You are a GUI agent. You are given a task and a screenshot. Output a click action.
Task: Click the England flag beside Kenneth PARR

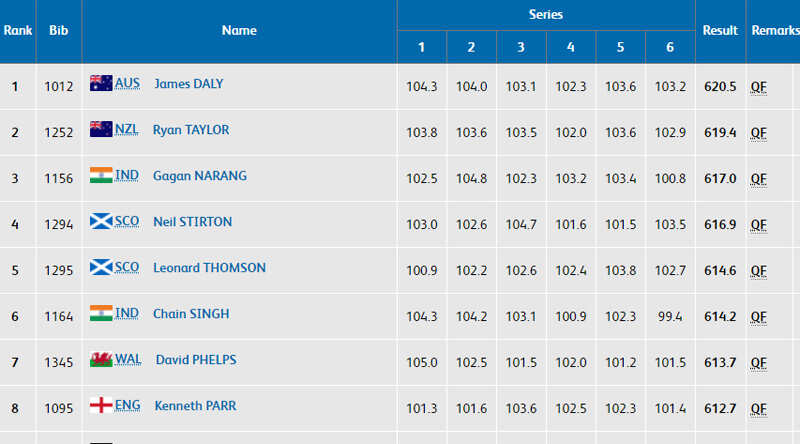coord(101,405)
